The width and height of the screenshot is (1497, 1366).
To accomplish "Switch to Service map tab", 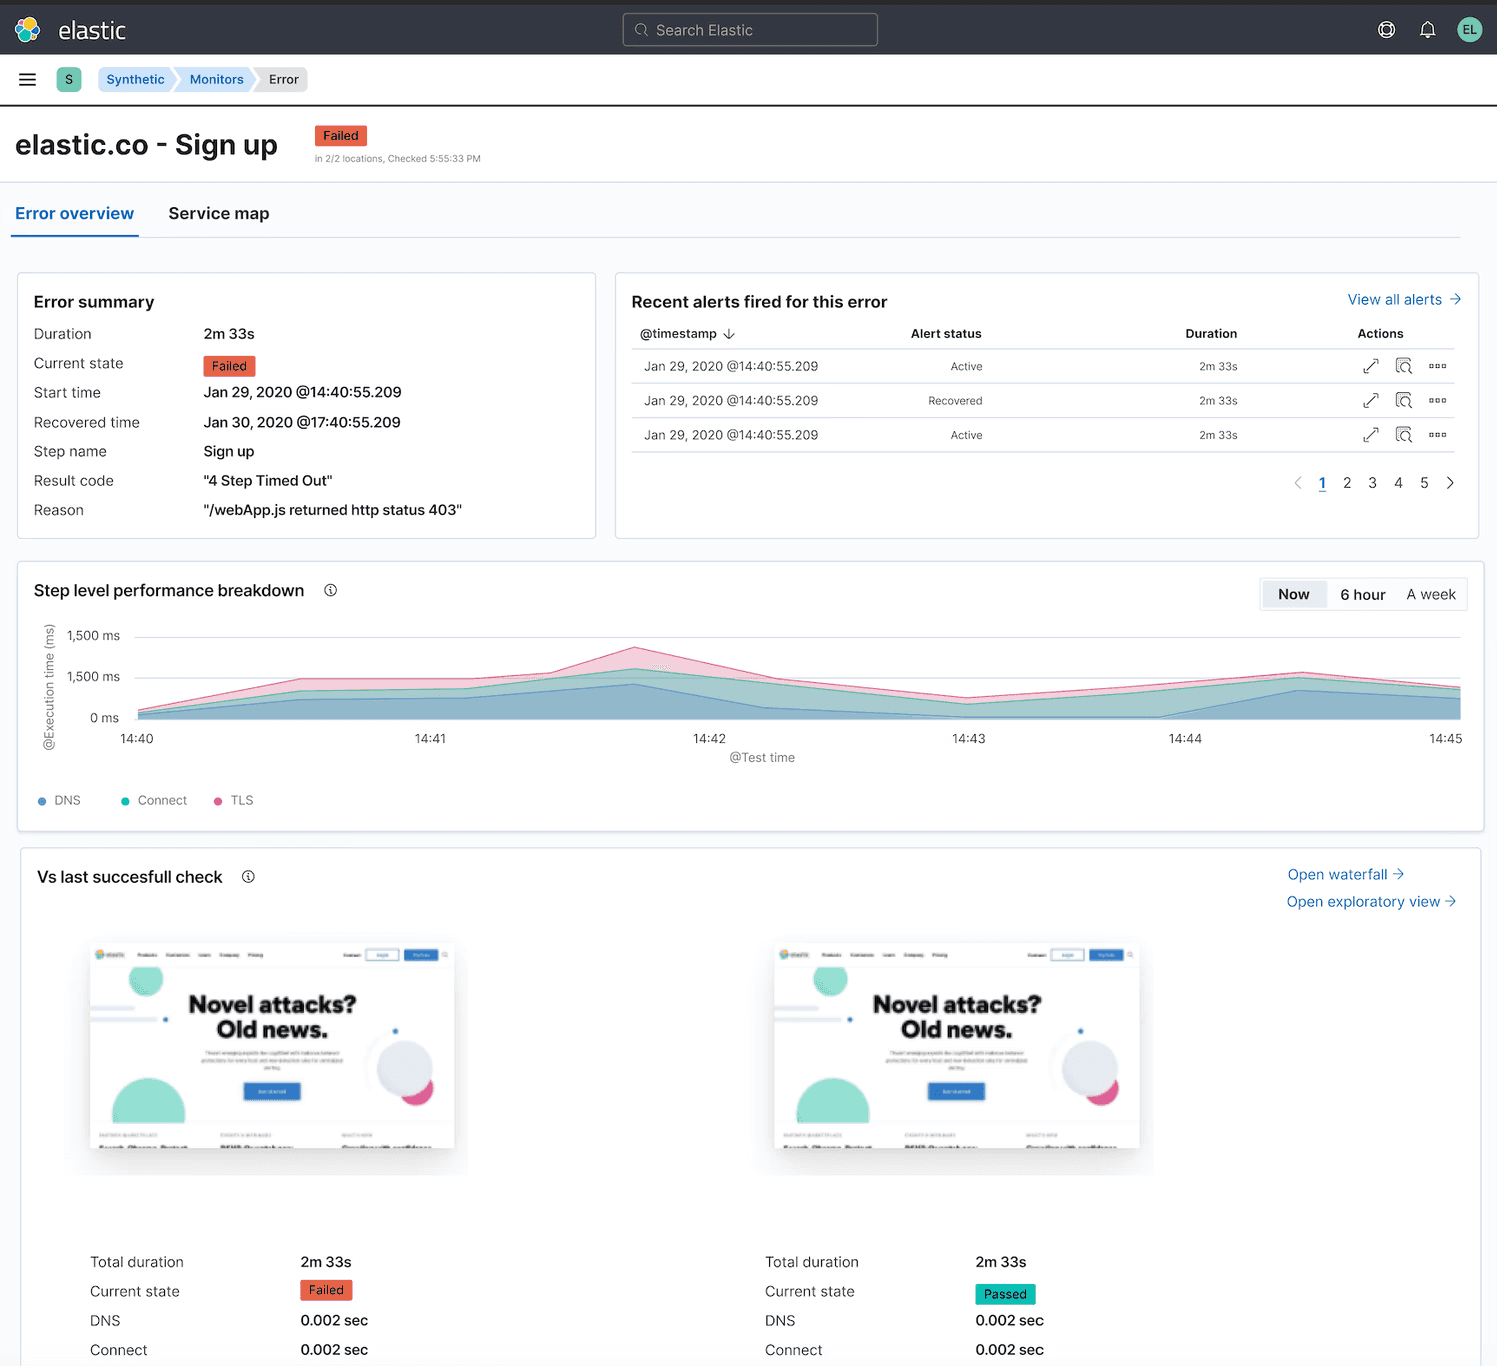I will pyautogui.click(x=219, y=213).
